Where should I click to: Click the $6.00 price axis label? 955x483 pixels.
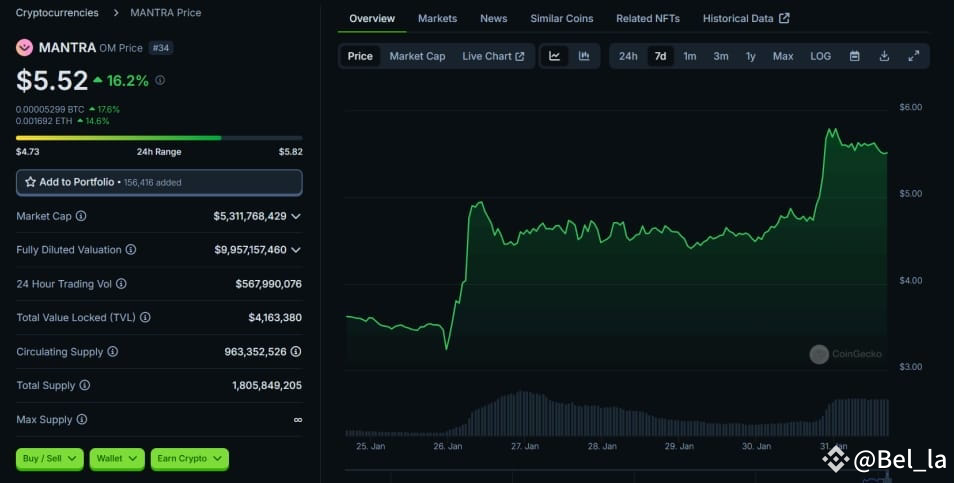pyautogui.click(x=911, y=107)
